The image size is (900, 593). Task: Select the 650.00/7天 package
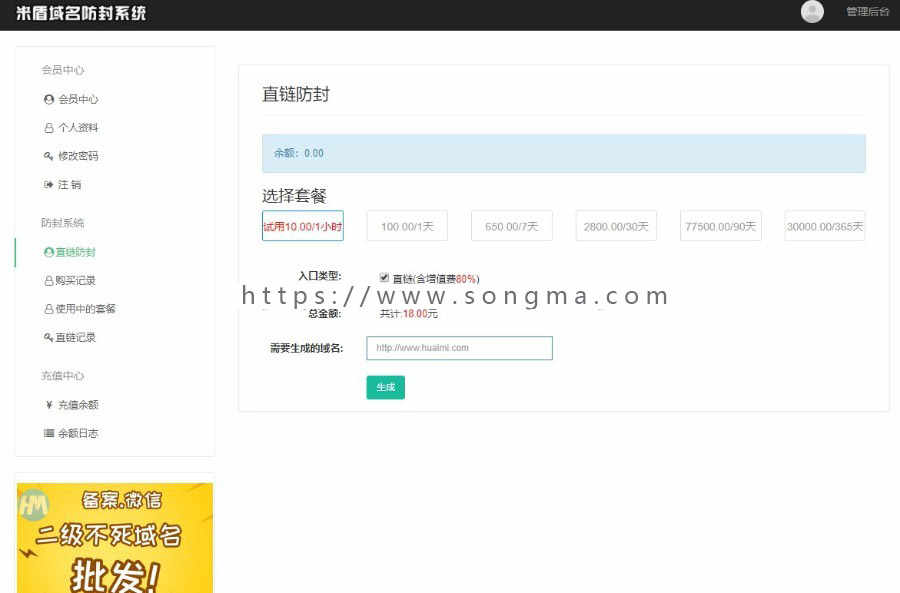pyautogui.click(x=511, y=226)
